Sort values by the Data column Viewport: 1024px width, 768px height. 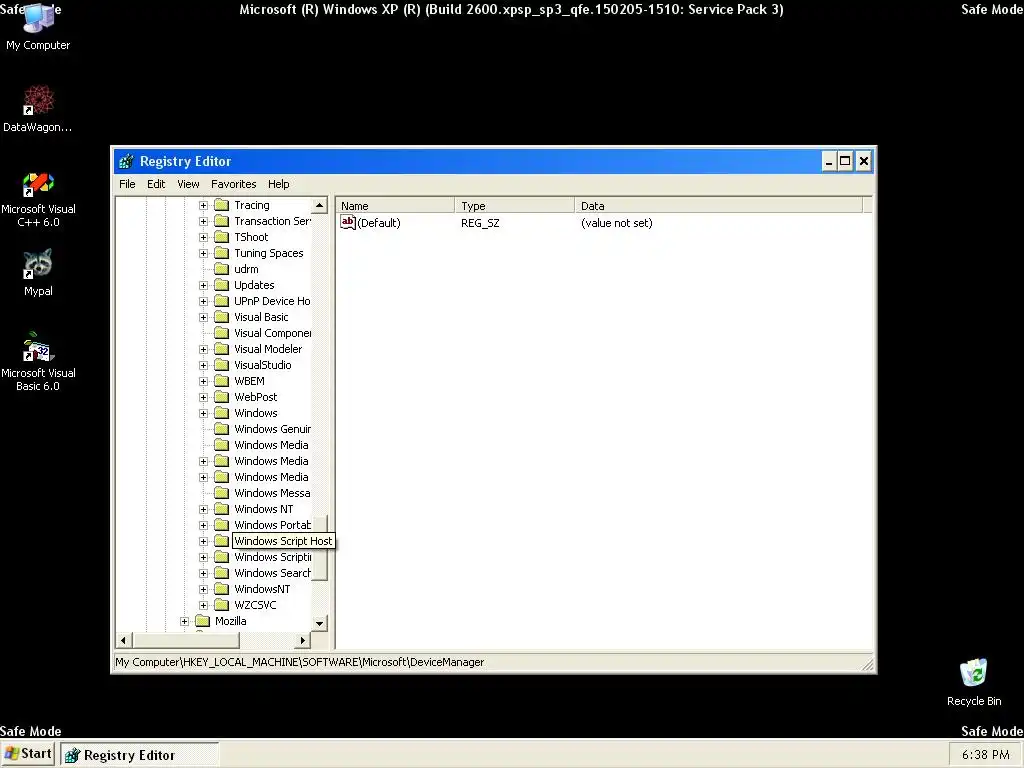tap(718, 206)
